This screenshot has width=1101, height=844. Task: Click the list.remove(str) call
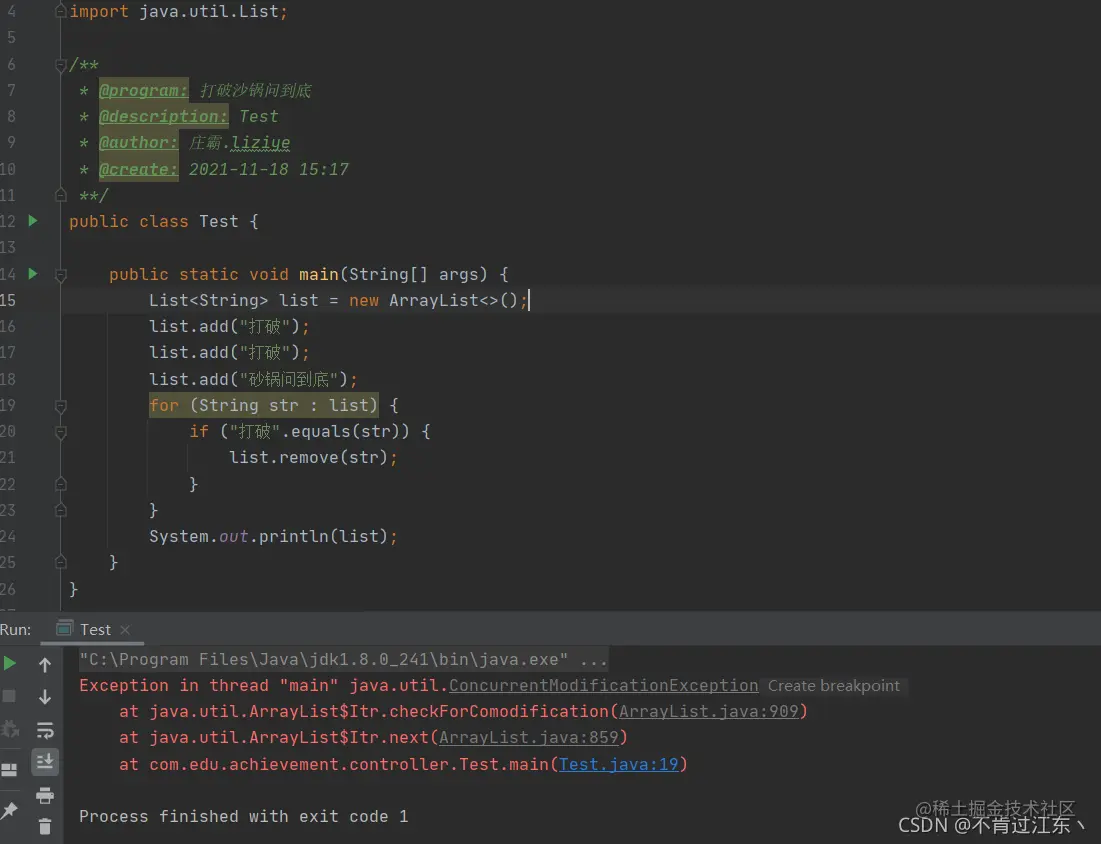pos(313,458)
